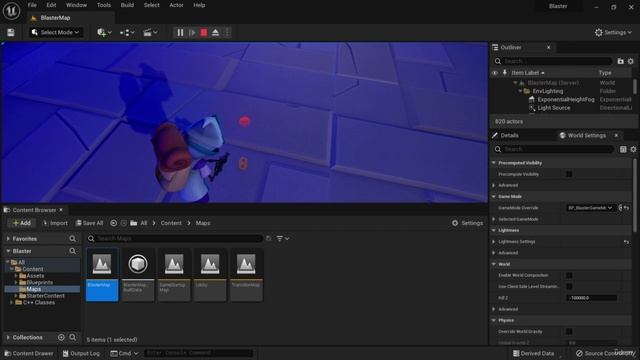Collapse the World section header
Image resolution: width=640 pixels, height=360 pixels.
point(494,264)
